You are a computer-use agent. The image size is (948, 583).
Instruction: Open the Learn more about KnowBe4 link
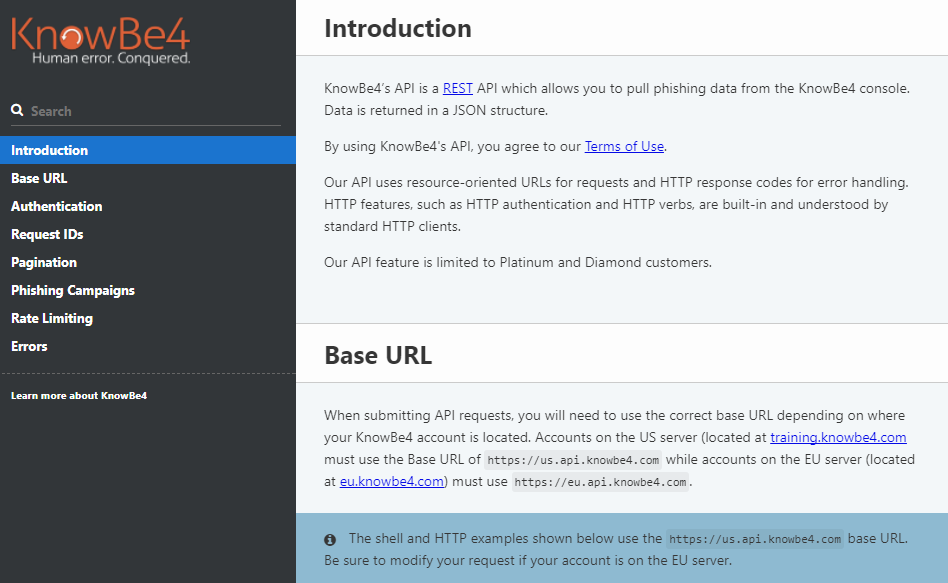tap(79, 395)
